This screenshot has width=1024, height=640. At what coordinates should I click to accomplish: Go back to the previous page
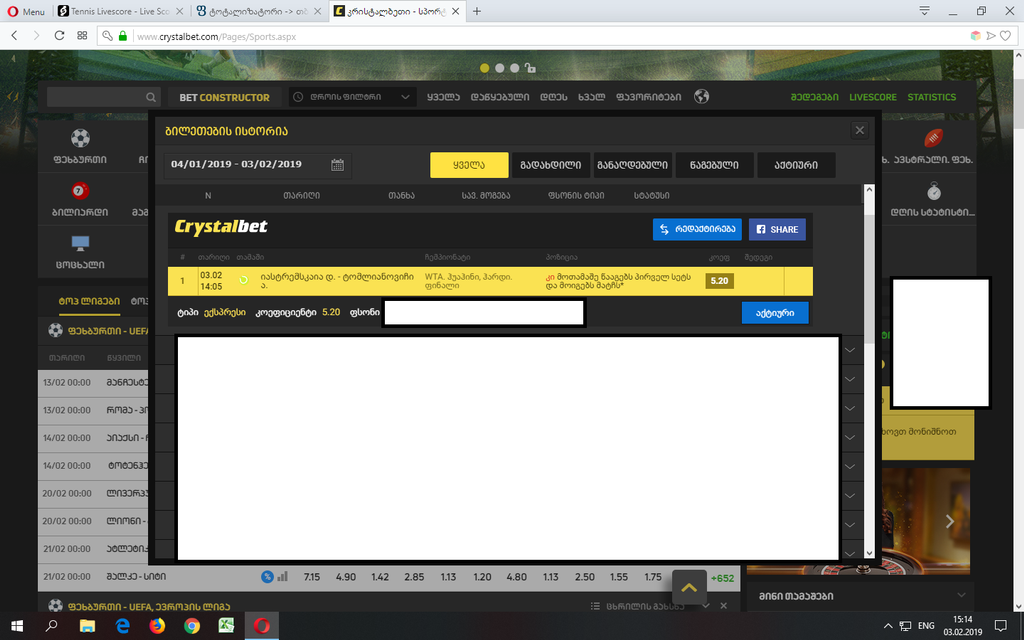click(14, 36)
